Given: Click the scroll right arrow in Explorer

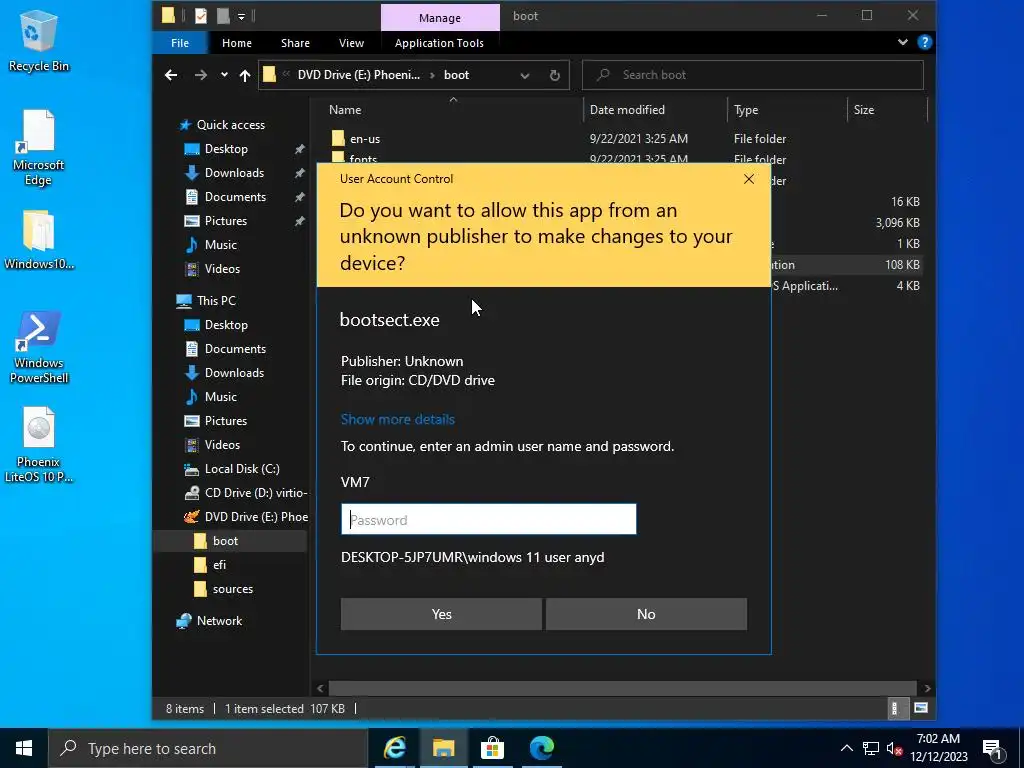Looking at the screenshot, I should pos(927,688).
